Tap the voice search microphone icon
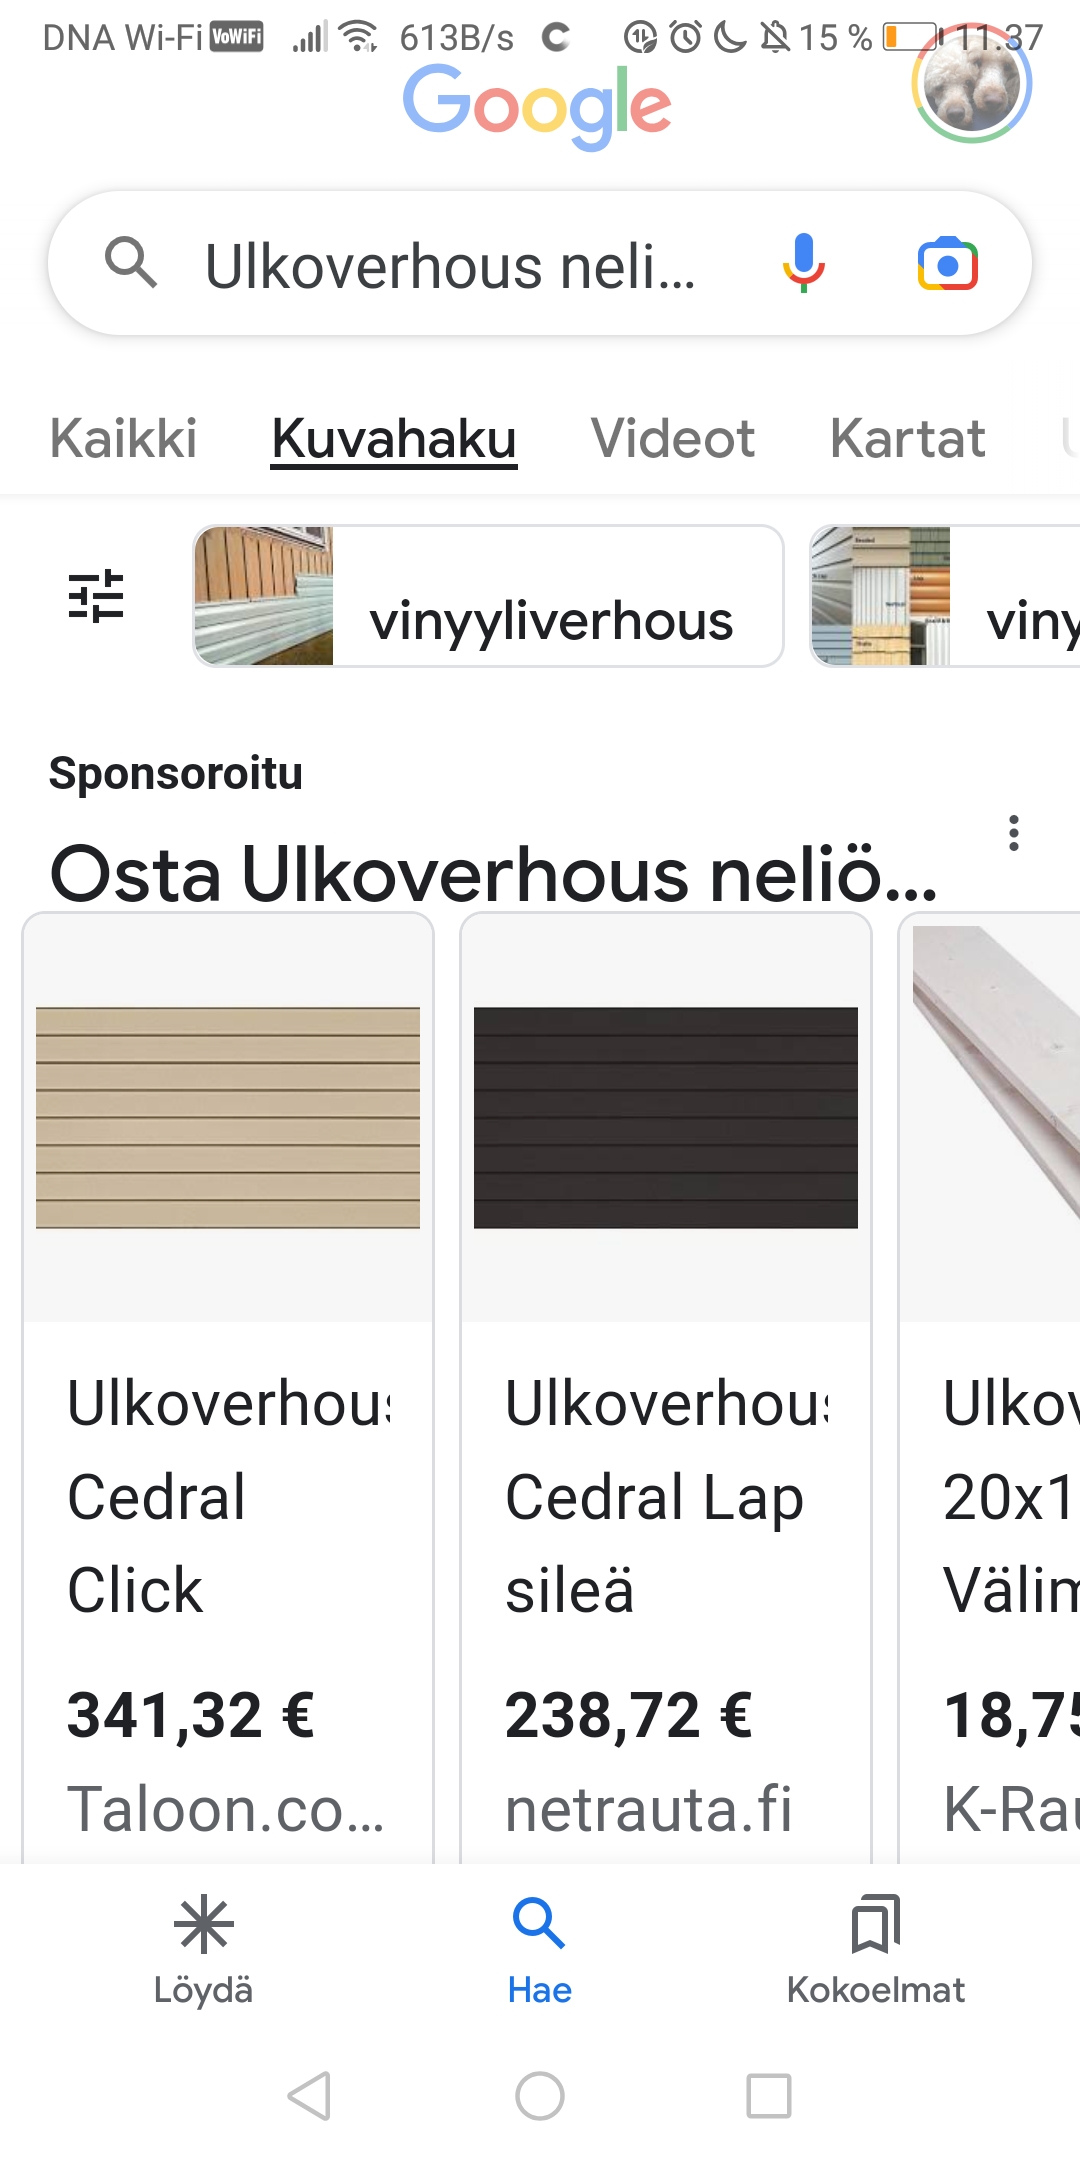This screenshot has width=1080, height=2160. tap(803, 263)
